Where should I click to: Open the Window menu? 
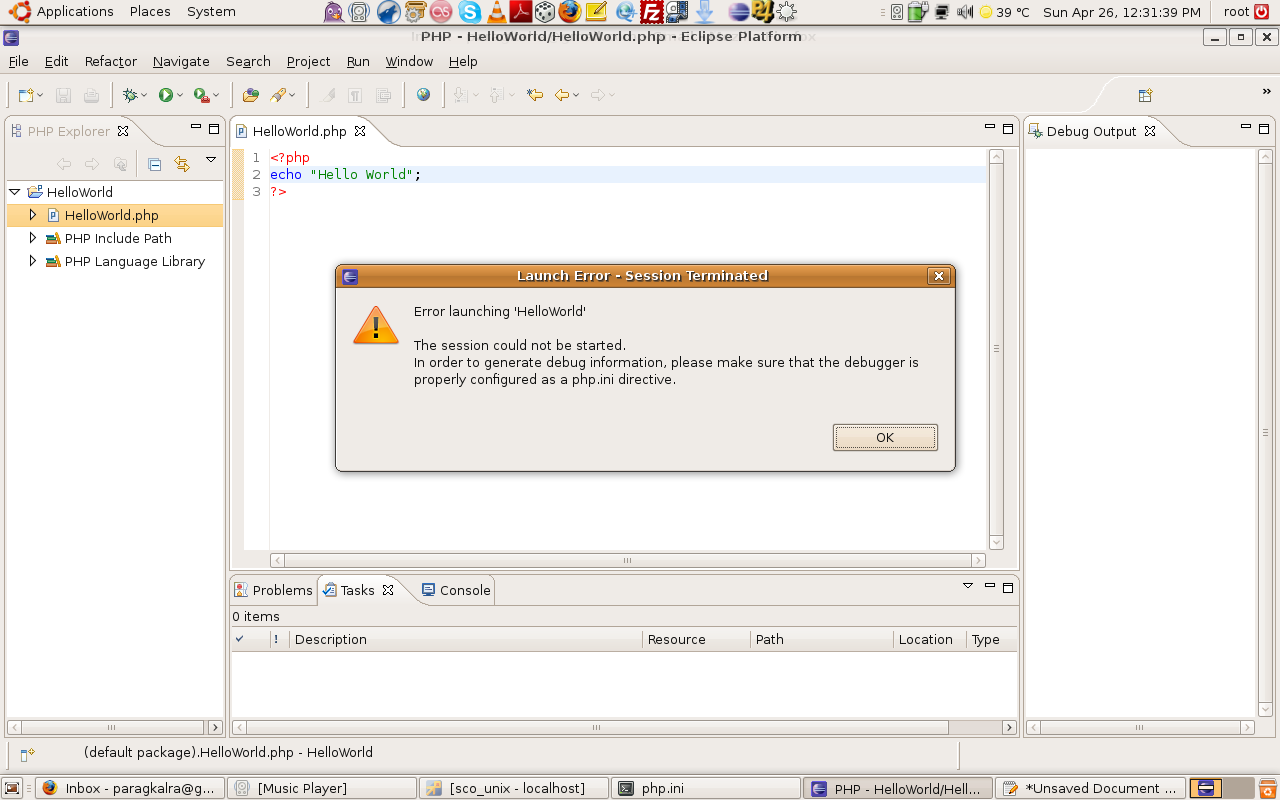[x=409, y=61]
